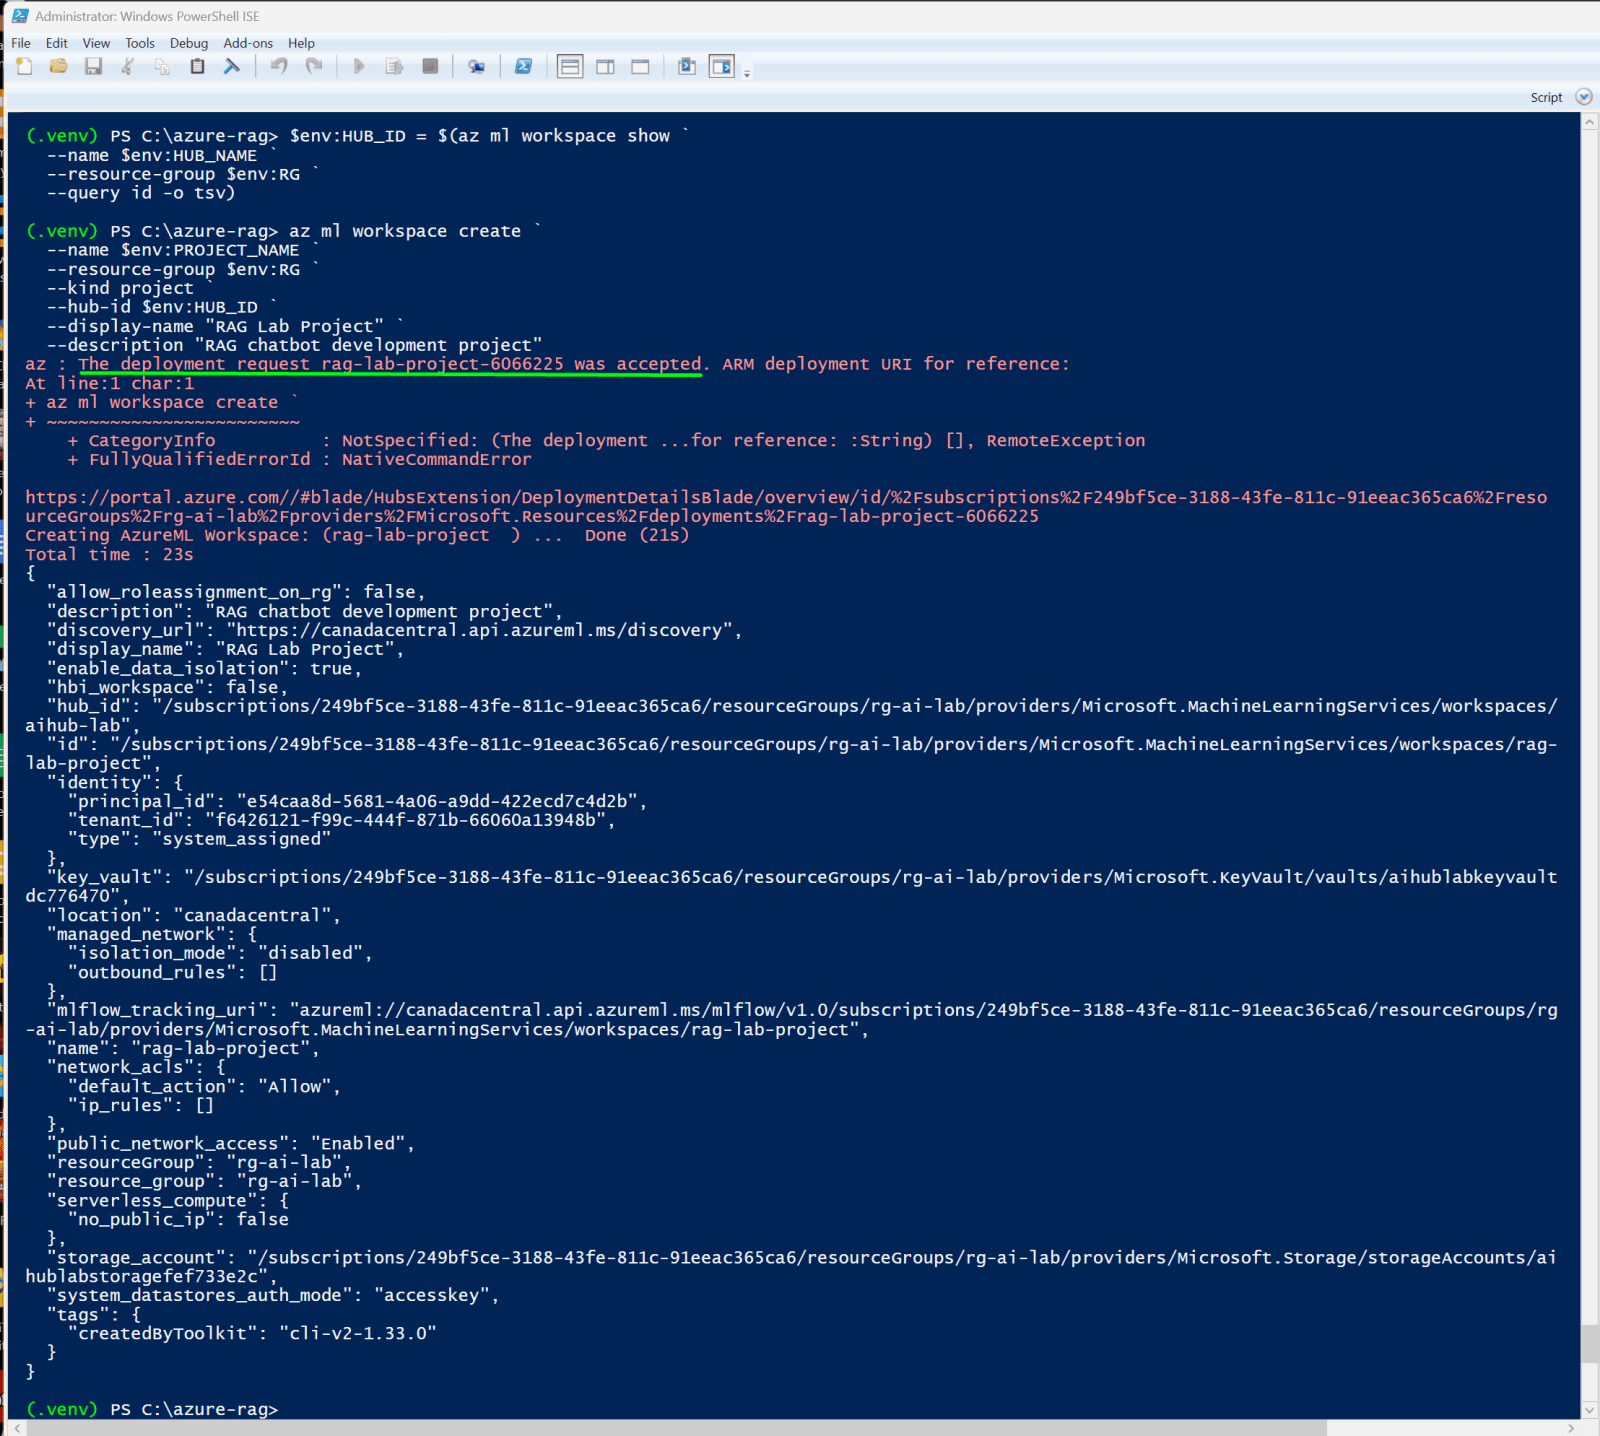Click the vertical scrollbar thumb in console

point(1590,1344)
